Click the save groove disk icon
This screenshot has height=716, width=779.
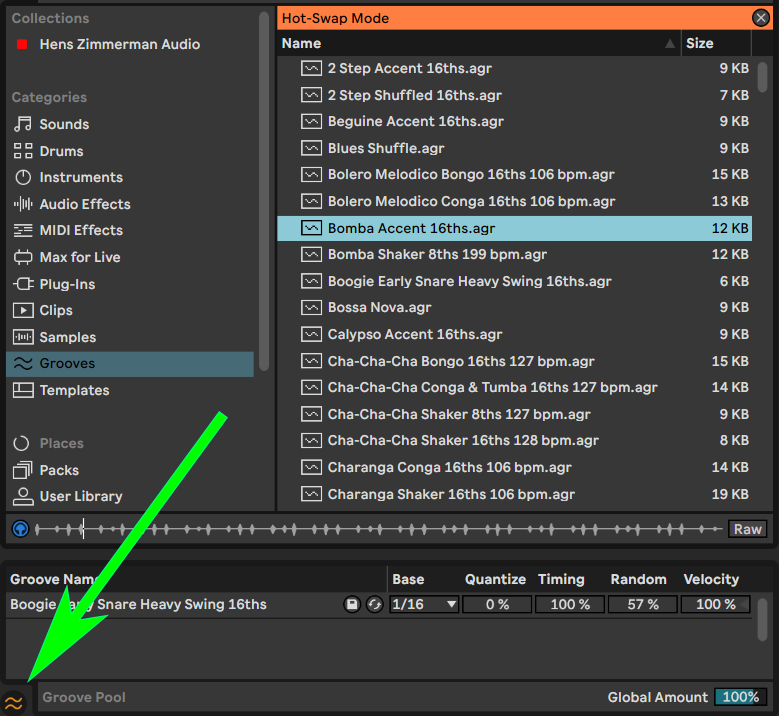click(352, 604)
